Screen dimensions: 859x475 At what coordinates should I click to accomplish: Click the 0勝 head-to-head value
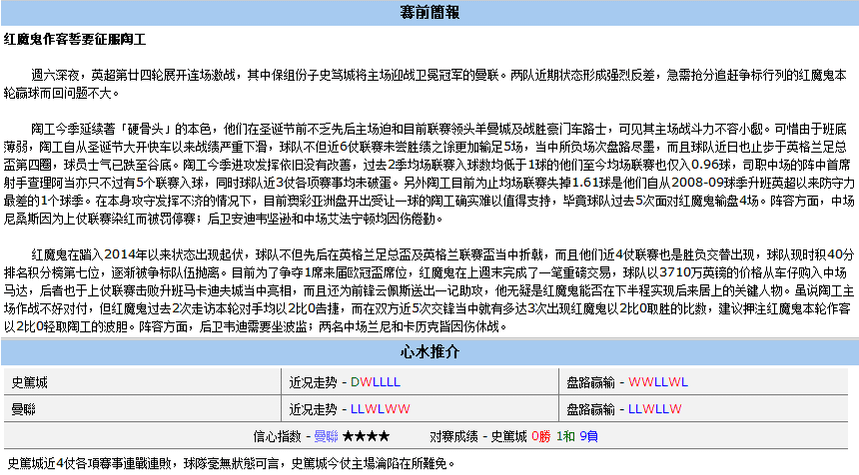pos(541,436)
